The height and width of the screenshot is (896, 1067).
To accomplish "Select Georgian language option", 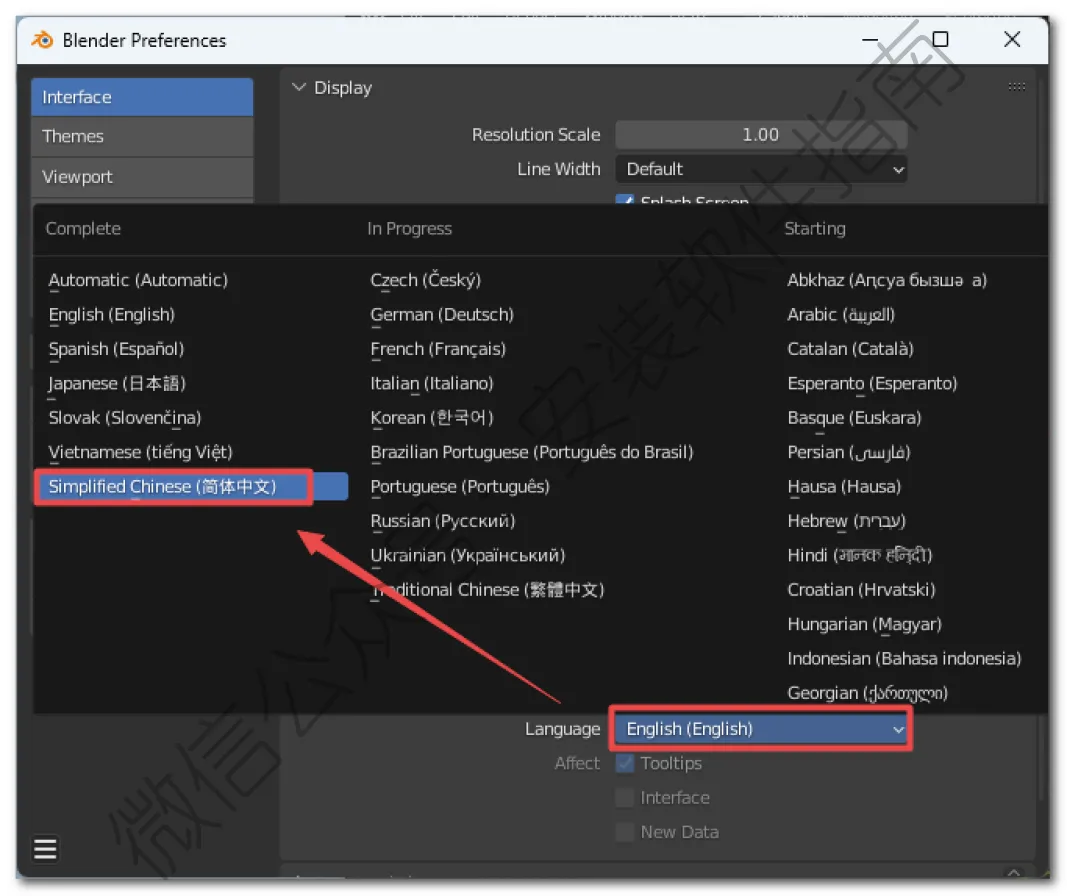I will click(867, 693).
